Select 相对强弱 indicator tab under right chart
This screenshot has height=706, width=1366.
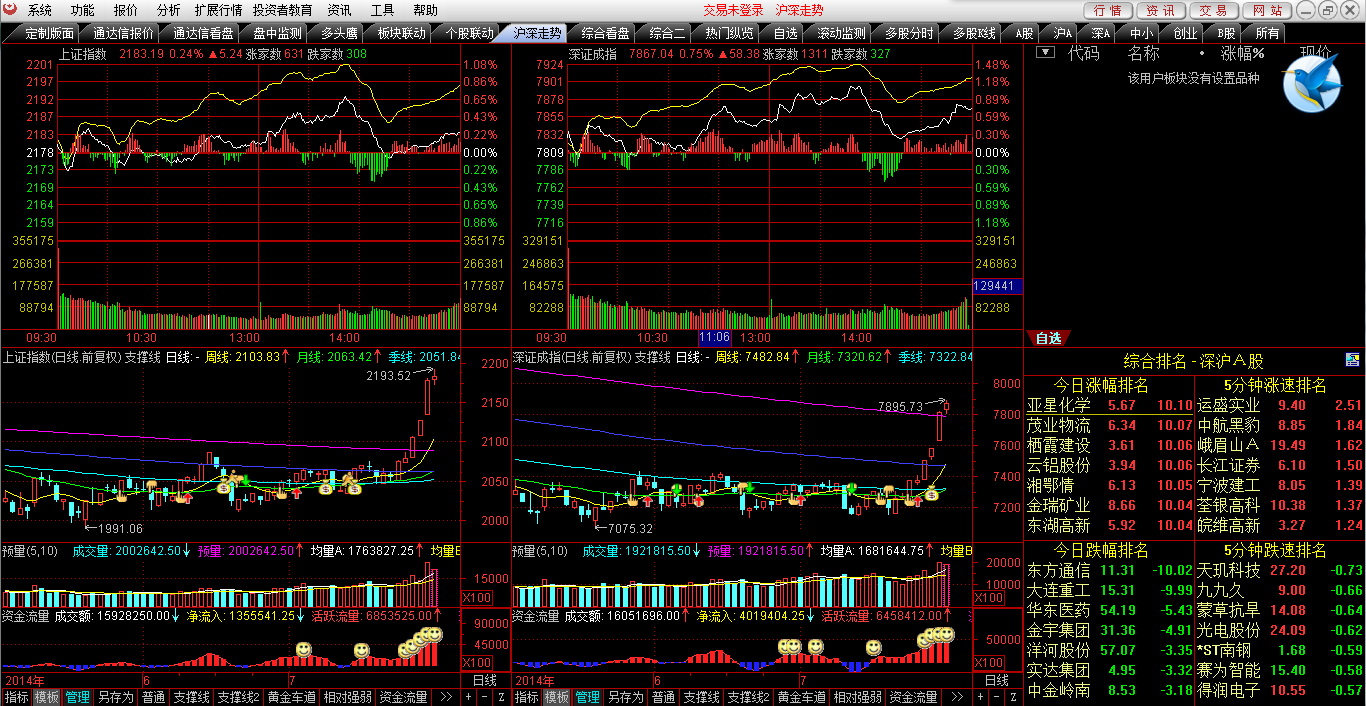click(858, 697)
